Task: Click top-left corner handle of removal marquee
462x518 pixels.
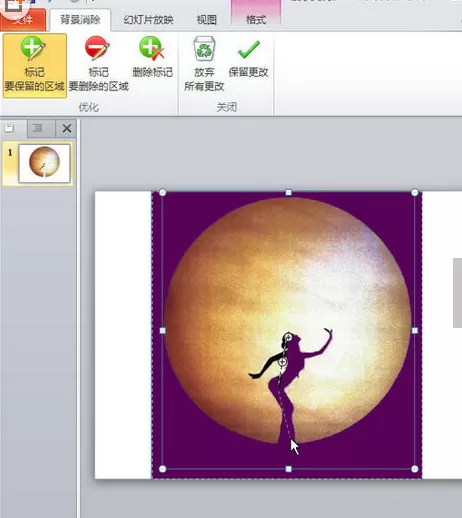Action: (x=163, y=192)
